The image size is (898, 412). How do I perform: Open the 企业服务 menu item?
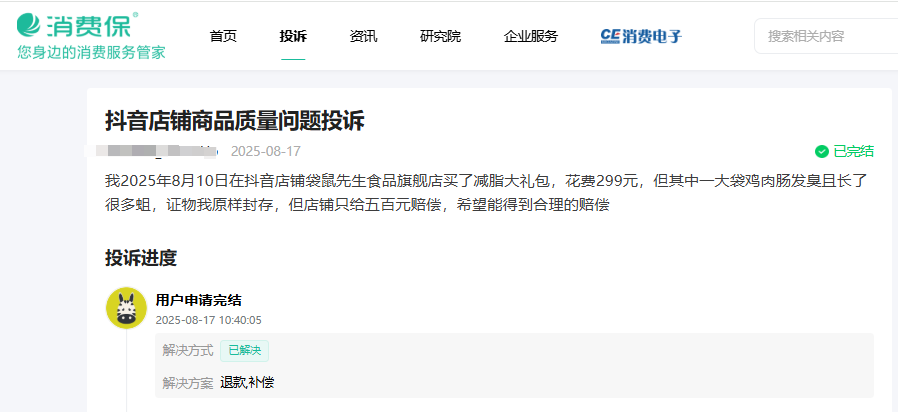(x=531, y=37)
